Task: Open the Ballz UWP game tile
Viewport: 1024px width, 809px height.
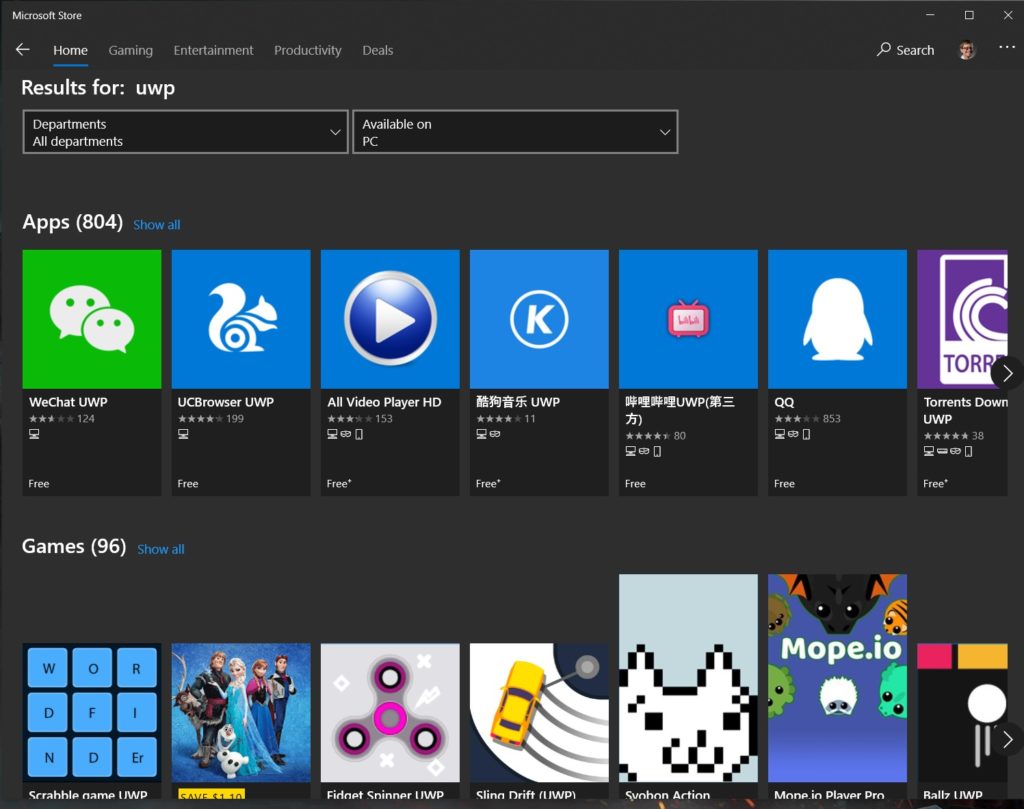Action: 962,712
